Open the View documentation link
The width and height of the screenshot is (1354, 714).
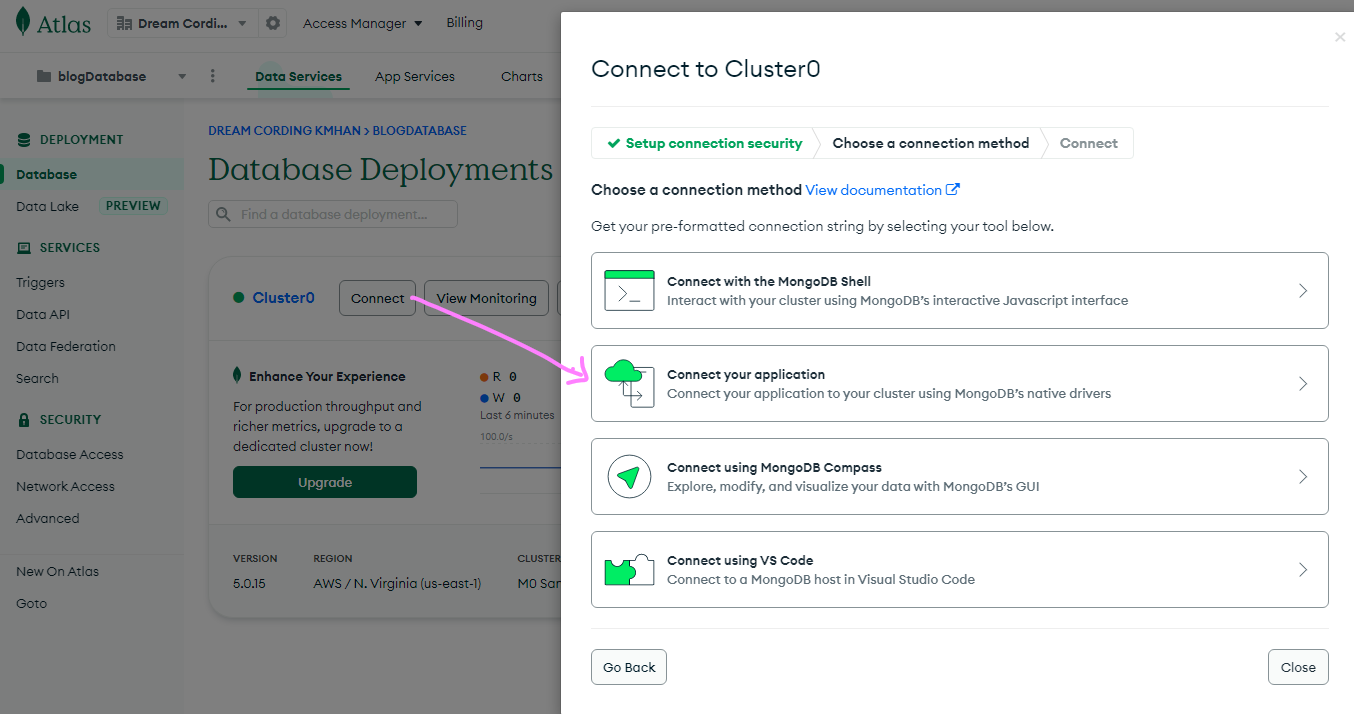[874, 190]
